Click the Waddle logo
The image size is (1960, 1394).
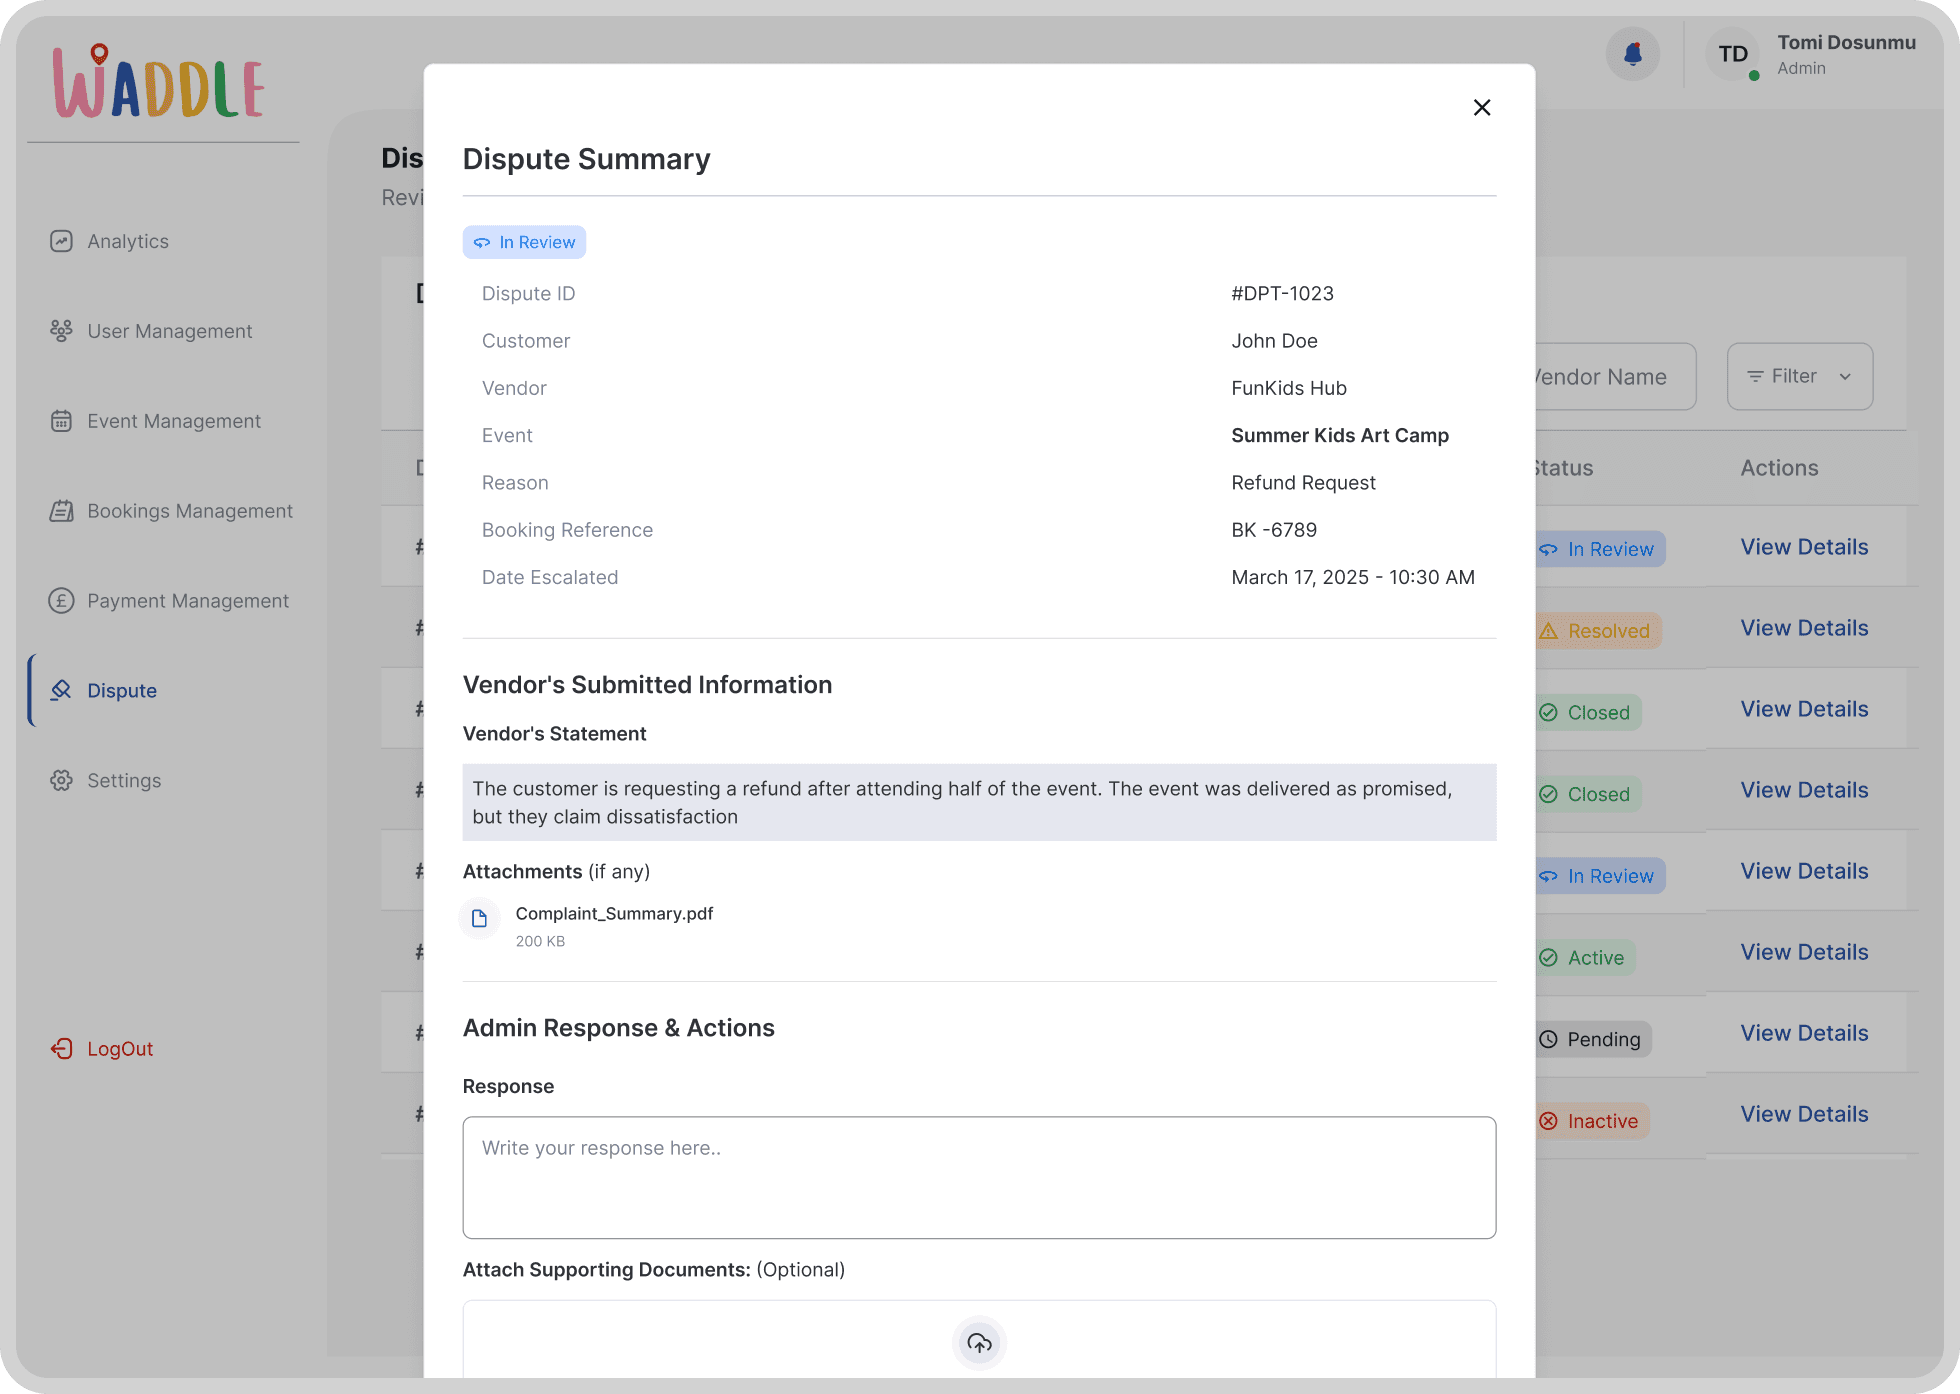(x=159, y=82)
